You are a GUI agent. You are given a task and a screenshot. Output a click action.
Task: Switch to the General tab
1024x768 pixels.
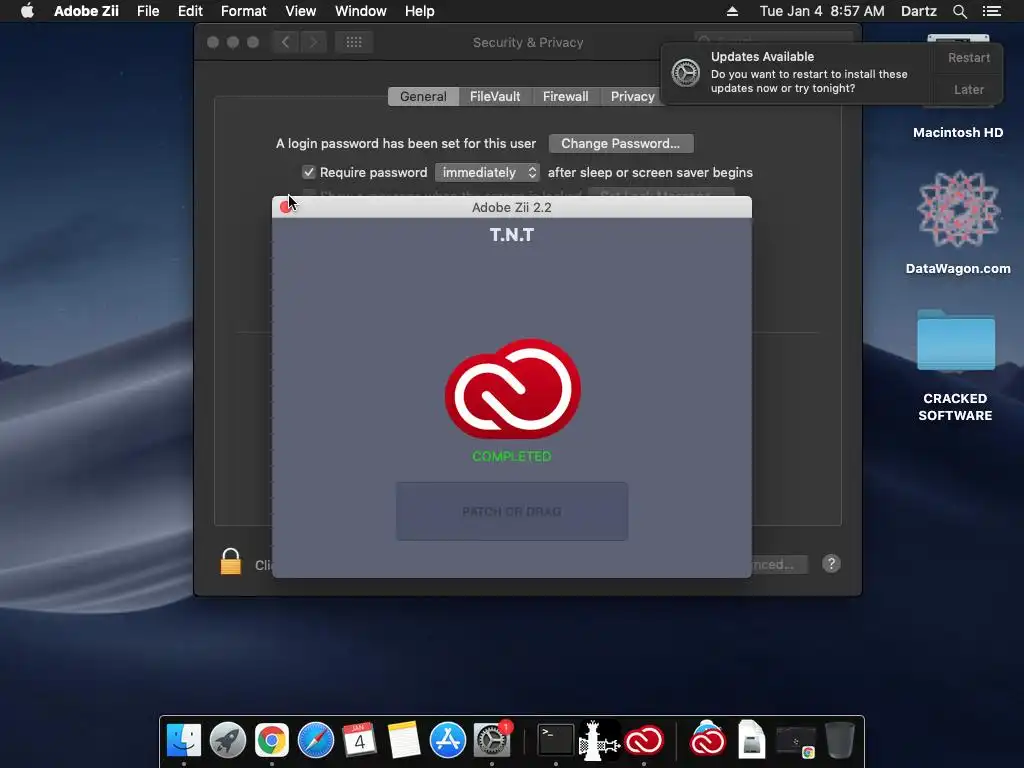coord(423,97)
